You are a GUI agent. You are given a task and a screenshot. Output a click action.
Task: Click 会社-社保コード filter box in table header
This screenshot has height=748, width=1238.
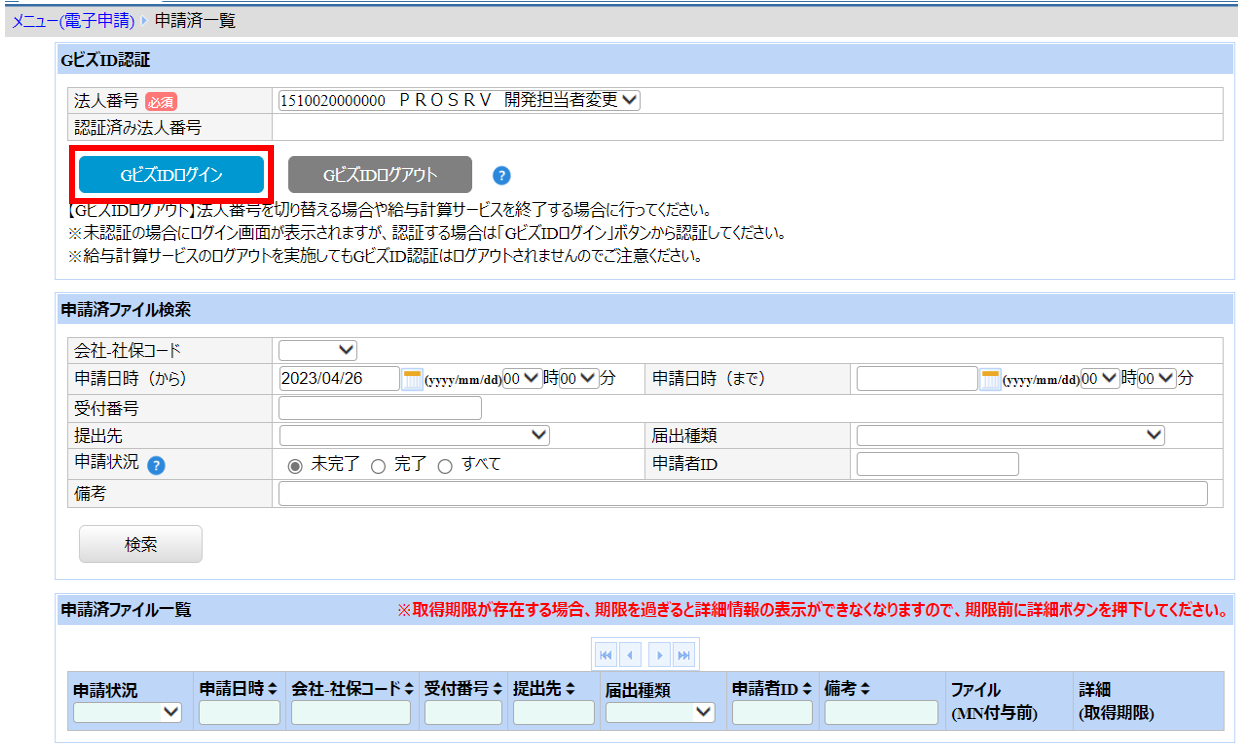[x=351, y=712]
